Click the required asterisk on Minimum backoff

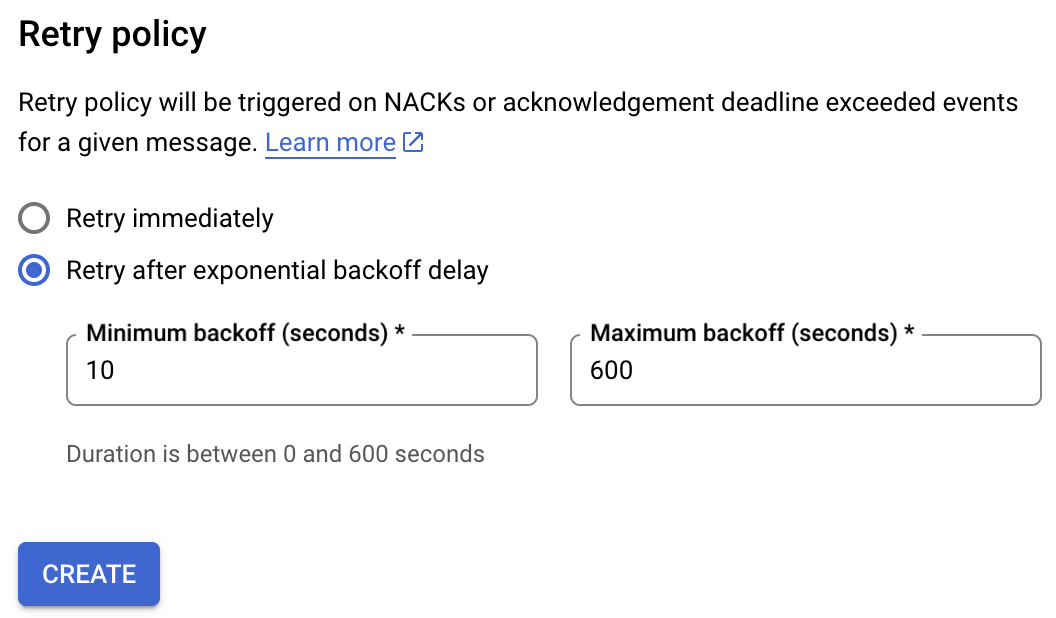click(x=399, y=330)
